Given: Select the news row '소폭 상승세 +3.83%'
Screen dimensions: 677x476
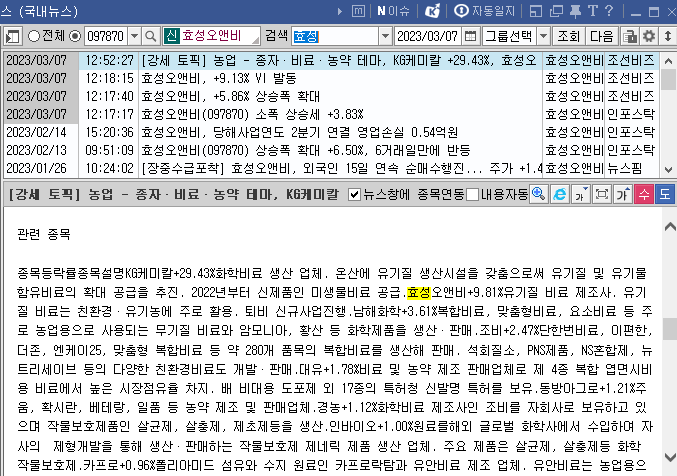Looking at the screenshot, I should [x=331, y=114].
